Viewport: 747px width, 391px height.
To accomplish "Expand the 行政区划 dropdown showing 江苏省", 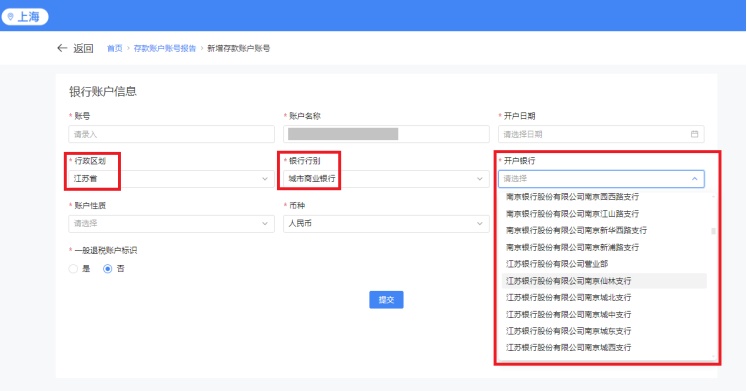I will click(x=172, y=179).
